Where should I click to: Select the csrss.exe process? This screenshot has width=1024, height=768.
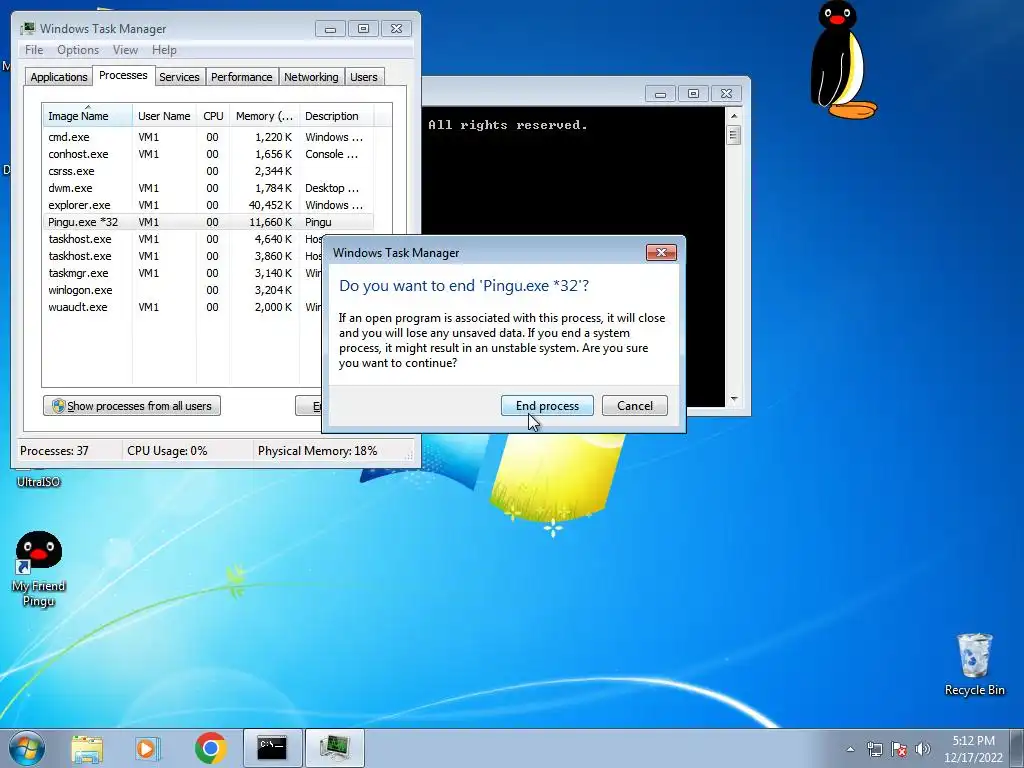208,171
